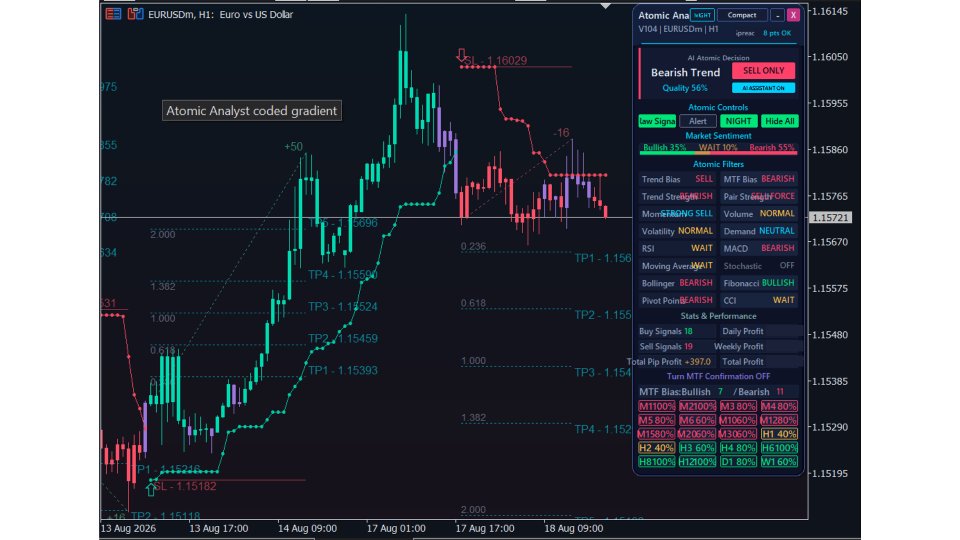Screen dimensions: 960x540
Task: Click the Pivot Points filter
Action: click(677, 300)
